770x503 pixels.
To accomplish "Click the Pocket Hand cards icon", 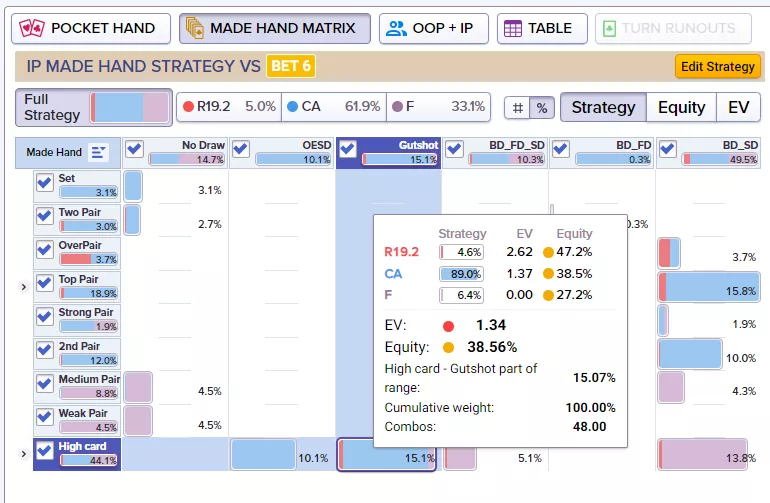I will [33, 28].
